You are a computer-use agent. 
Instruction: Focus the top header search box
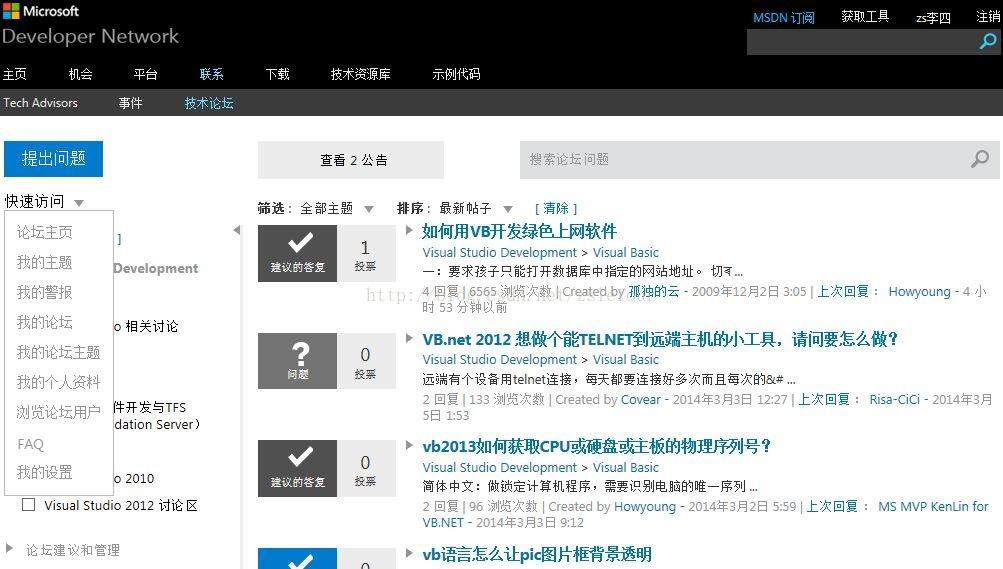(863, 42)
